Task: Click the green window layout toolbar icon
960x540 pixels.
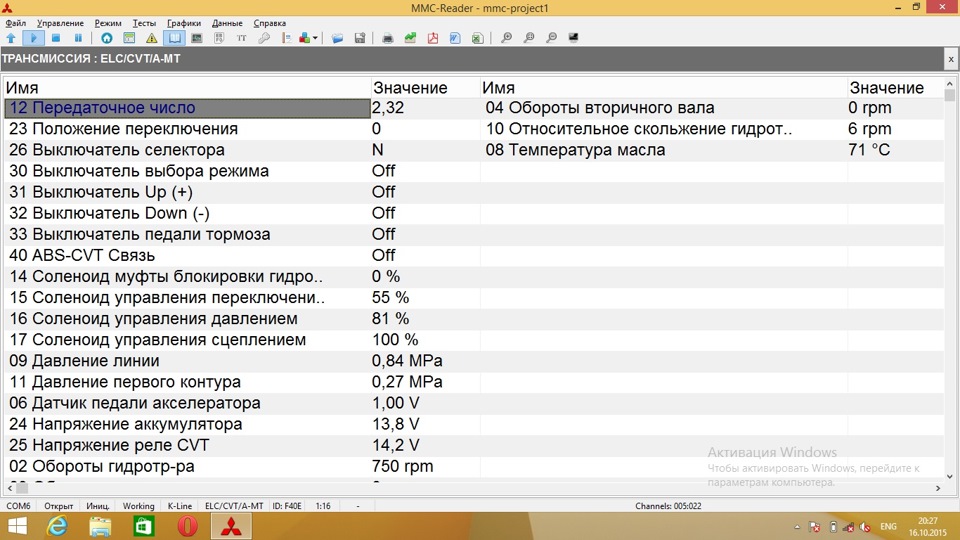Action: coord(129,38)
